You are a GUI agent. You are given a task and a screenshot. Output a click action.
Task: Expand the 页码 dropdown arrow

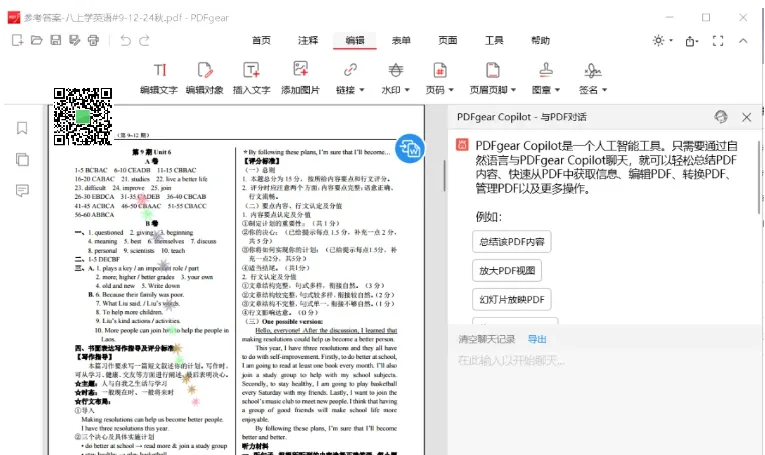451,90
